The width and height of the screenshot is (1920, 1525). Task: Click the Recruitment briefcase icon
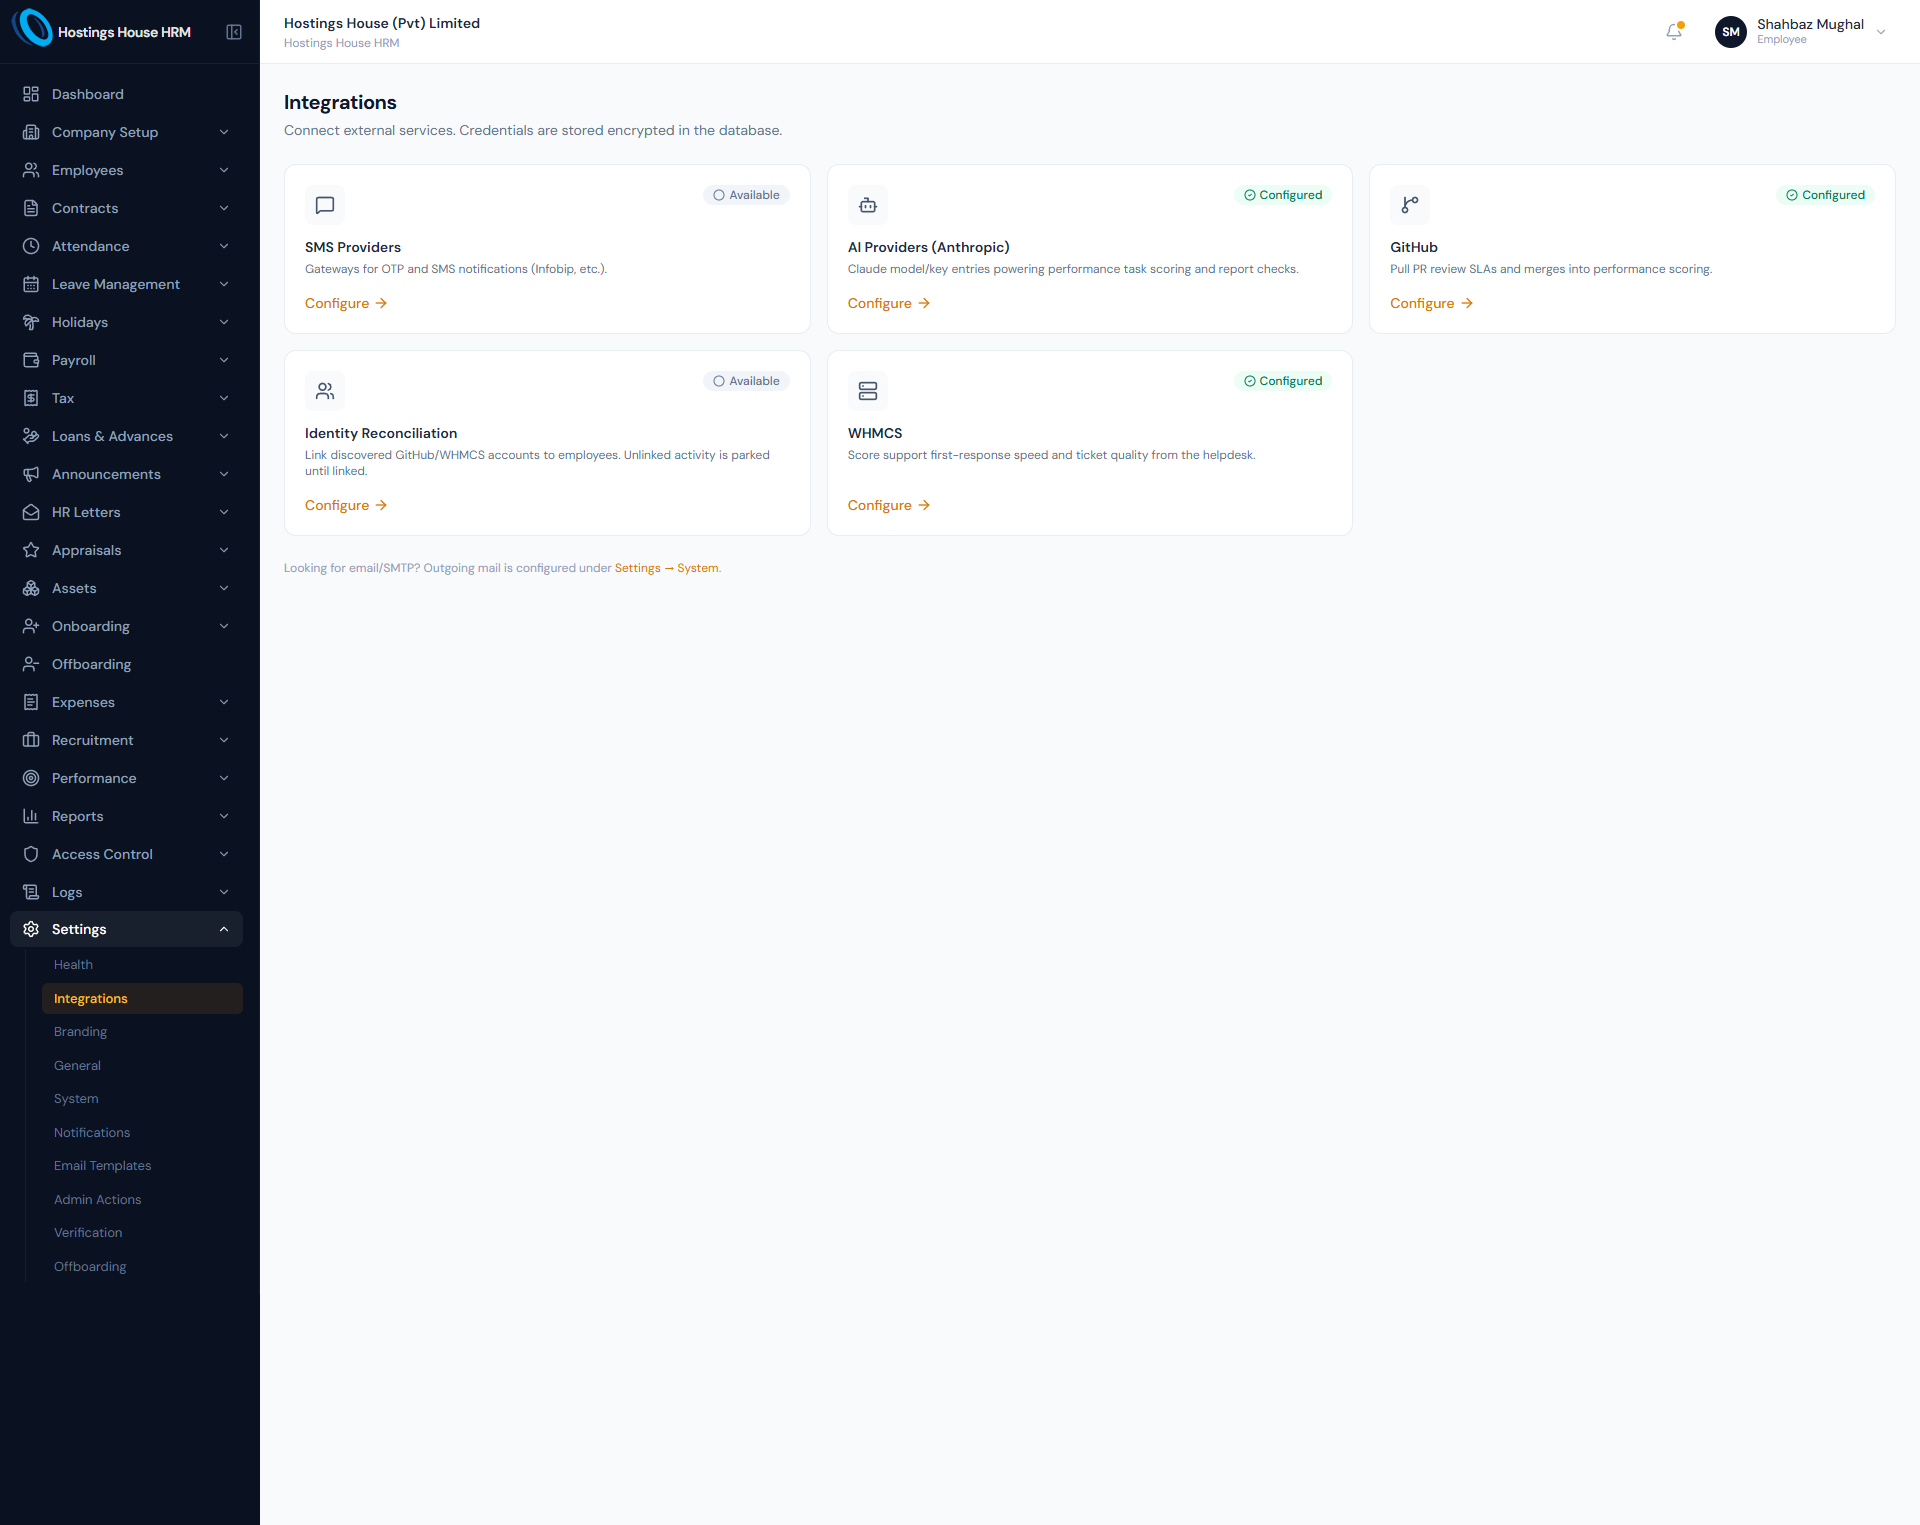[x=31, y=740]
